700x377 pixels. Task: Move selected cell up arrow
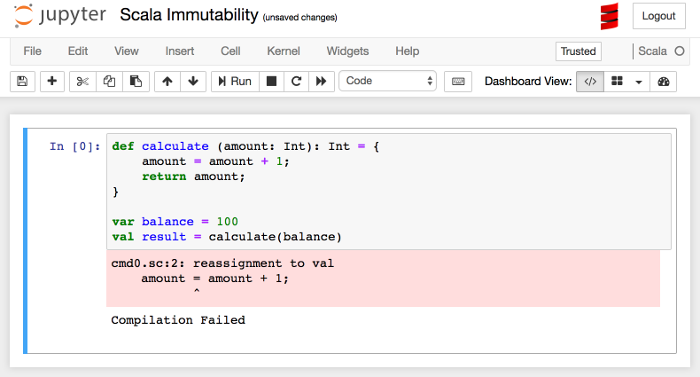(x=167, y=81)
